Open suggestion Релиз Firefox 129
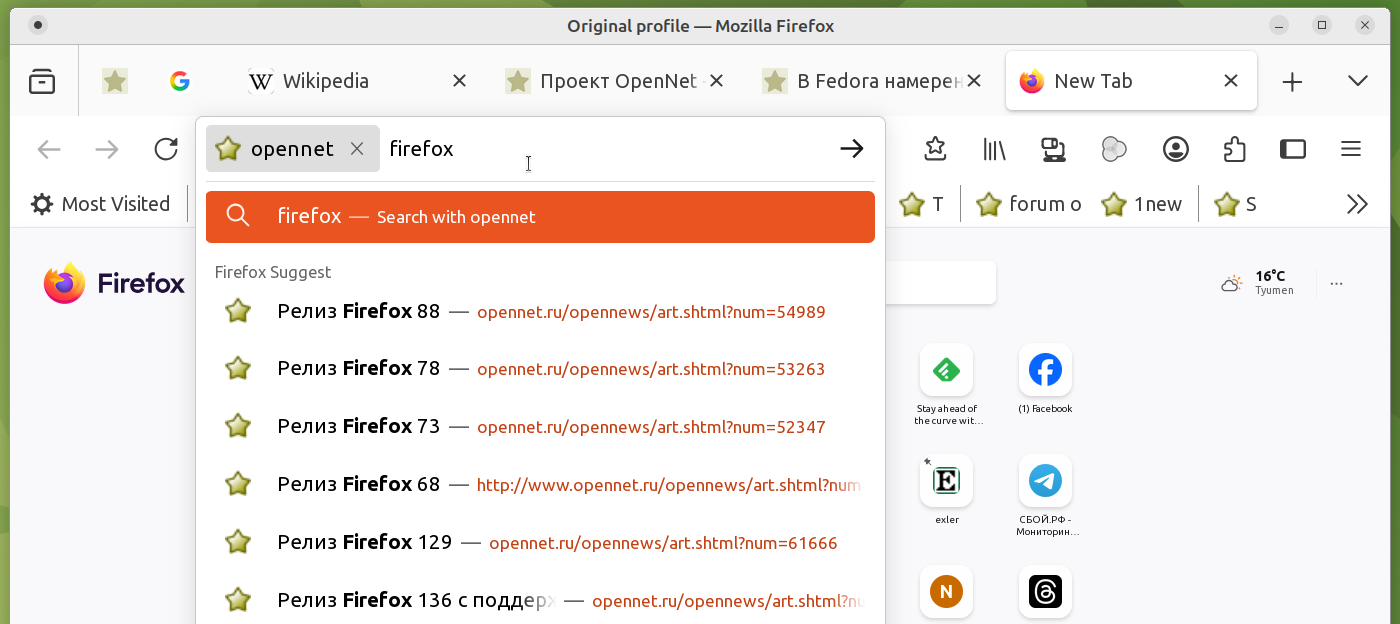The width and height of the screenshot is (1400, 624). click(540, 543)
